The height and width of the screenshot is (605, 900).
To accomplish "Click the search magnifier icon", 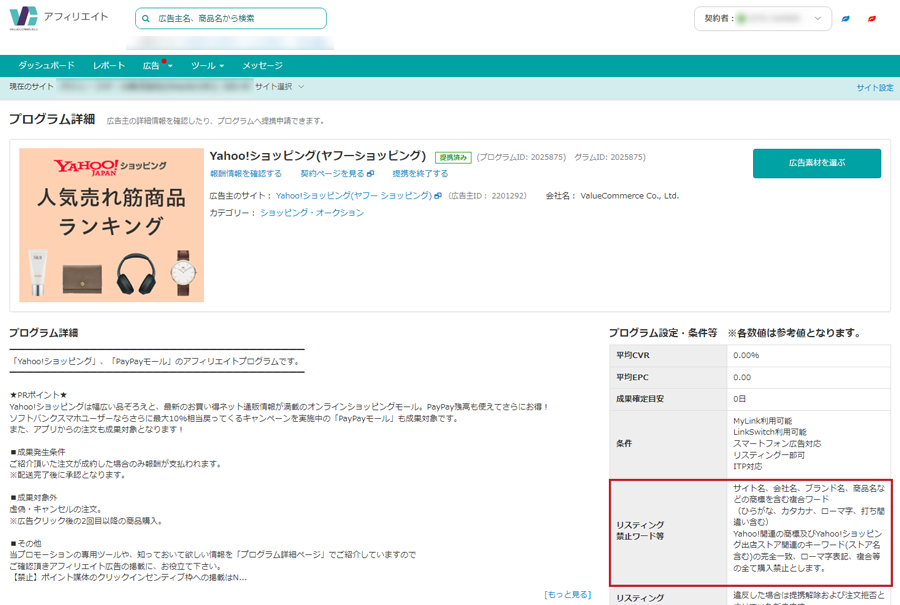I will pos(146,18).
